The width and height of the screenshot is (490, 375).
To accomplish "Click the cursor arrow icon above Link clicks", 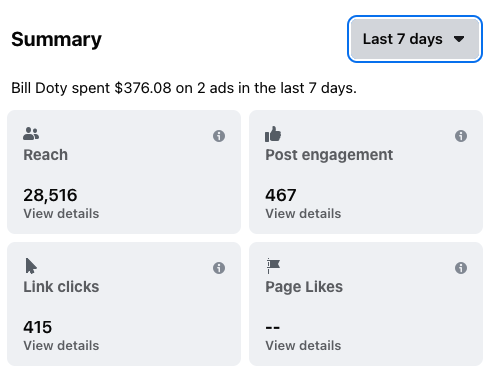I will [x=31, y=266].
